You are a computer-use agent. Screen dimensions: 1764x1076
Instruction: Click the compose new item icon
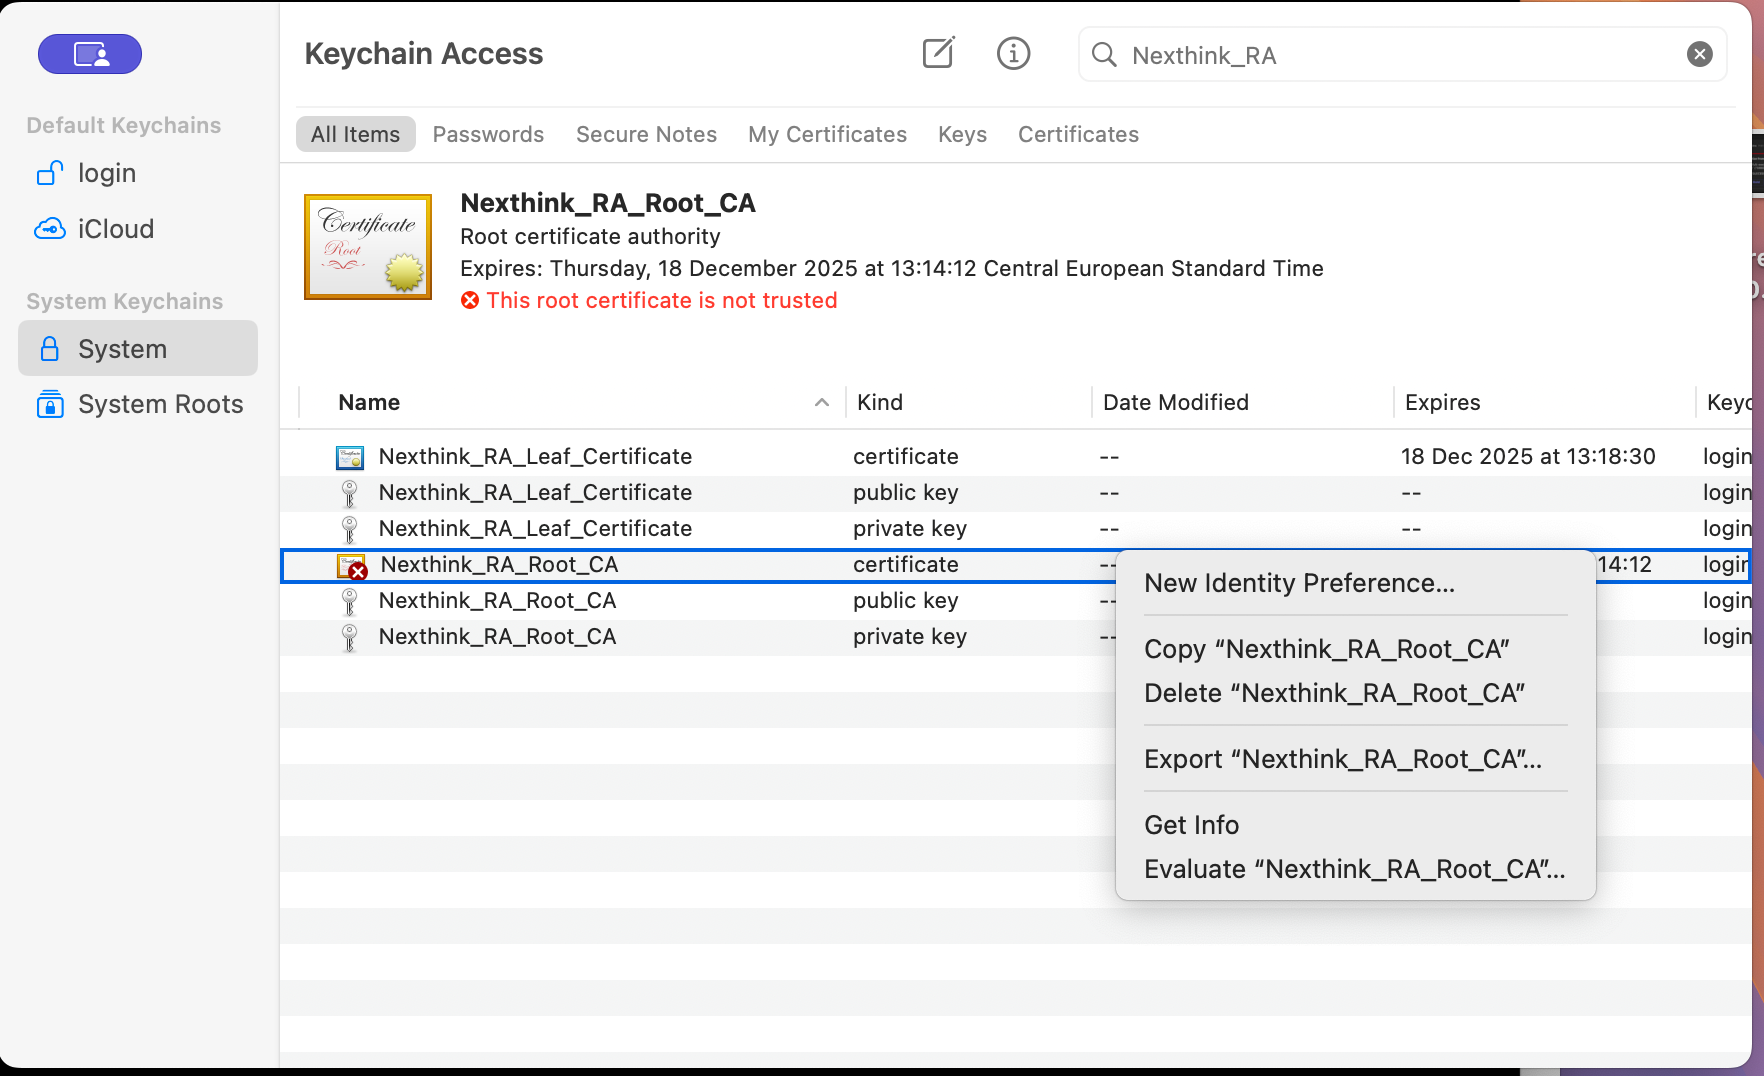click(938, 53)
